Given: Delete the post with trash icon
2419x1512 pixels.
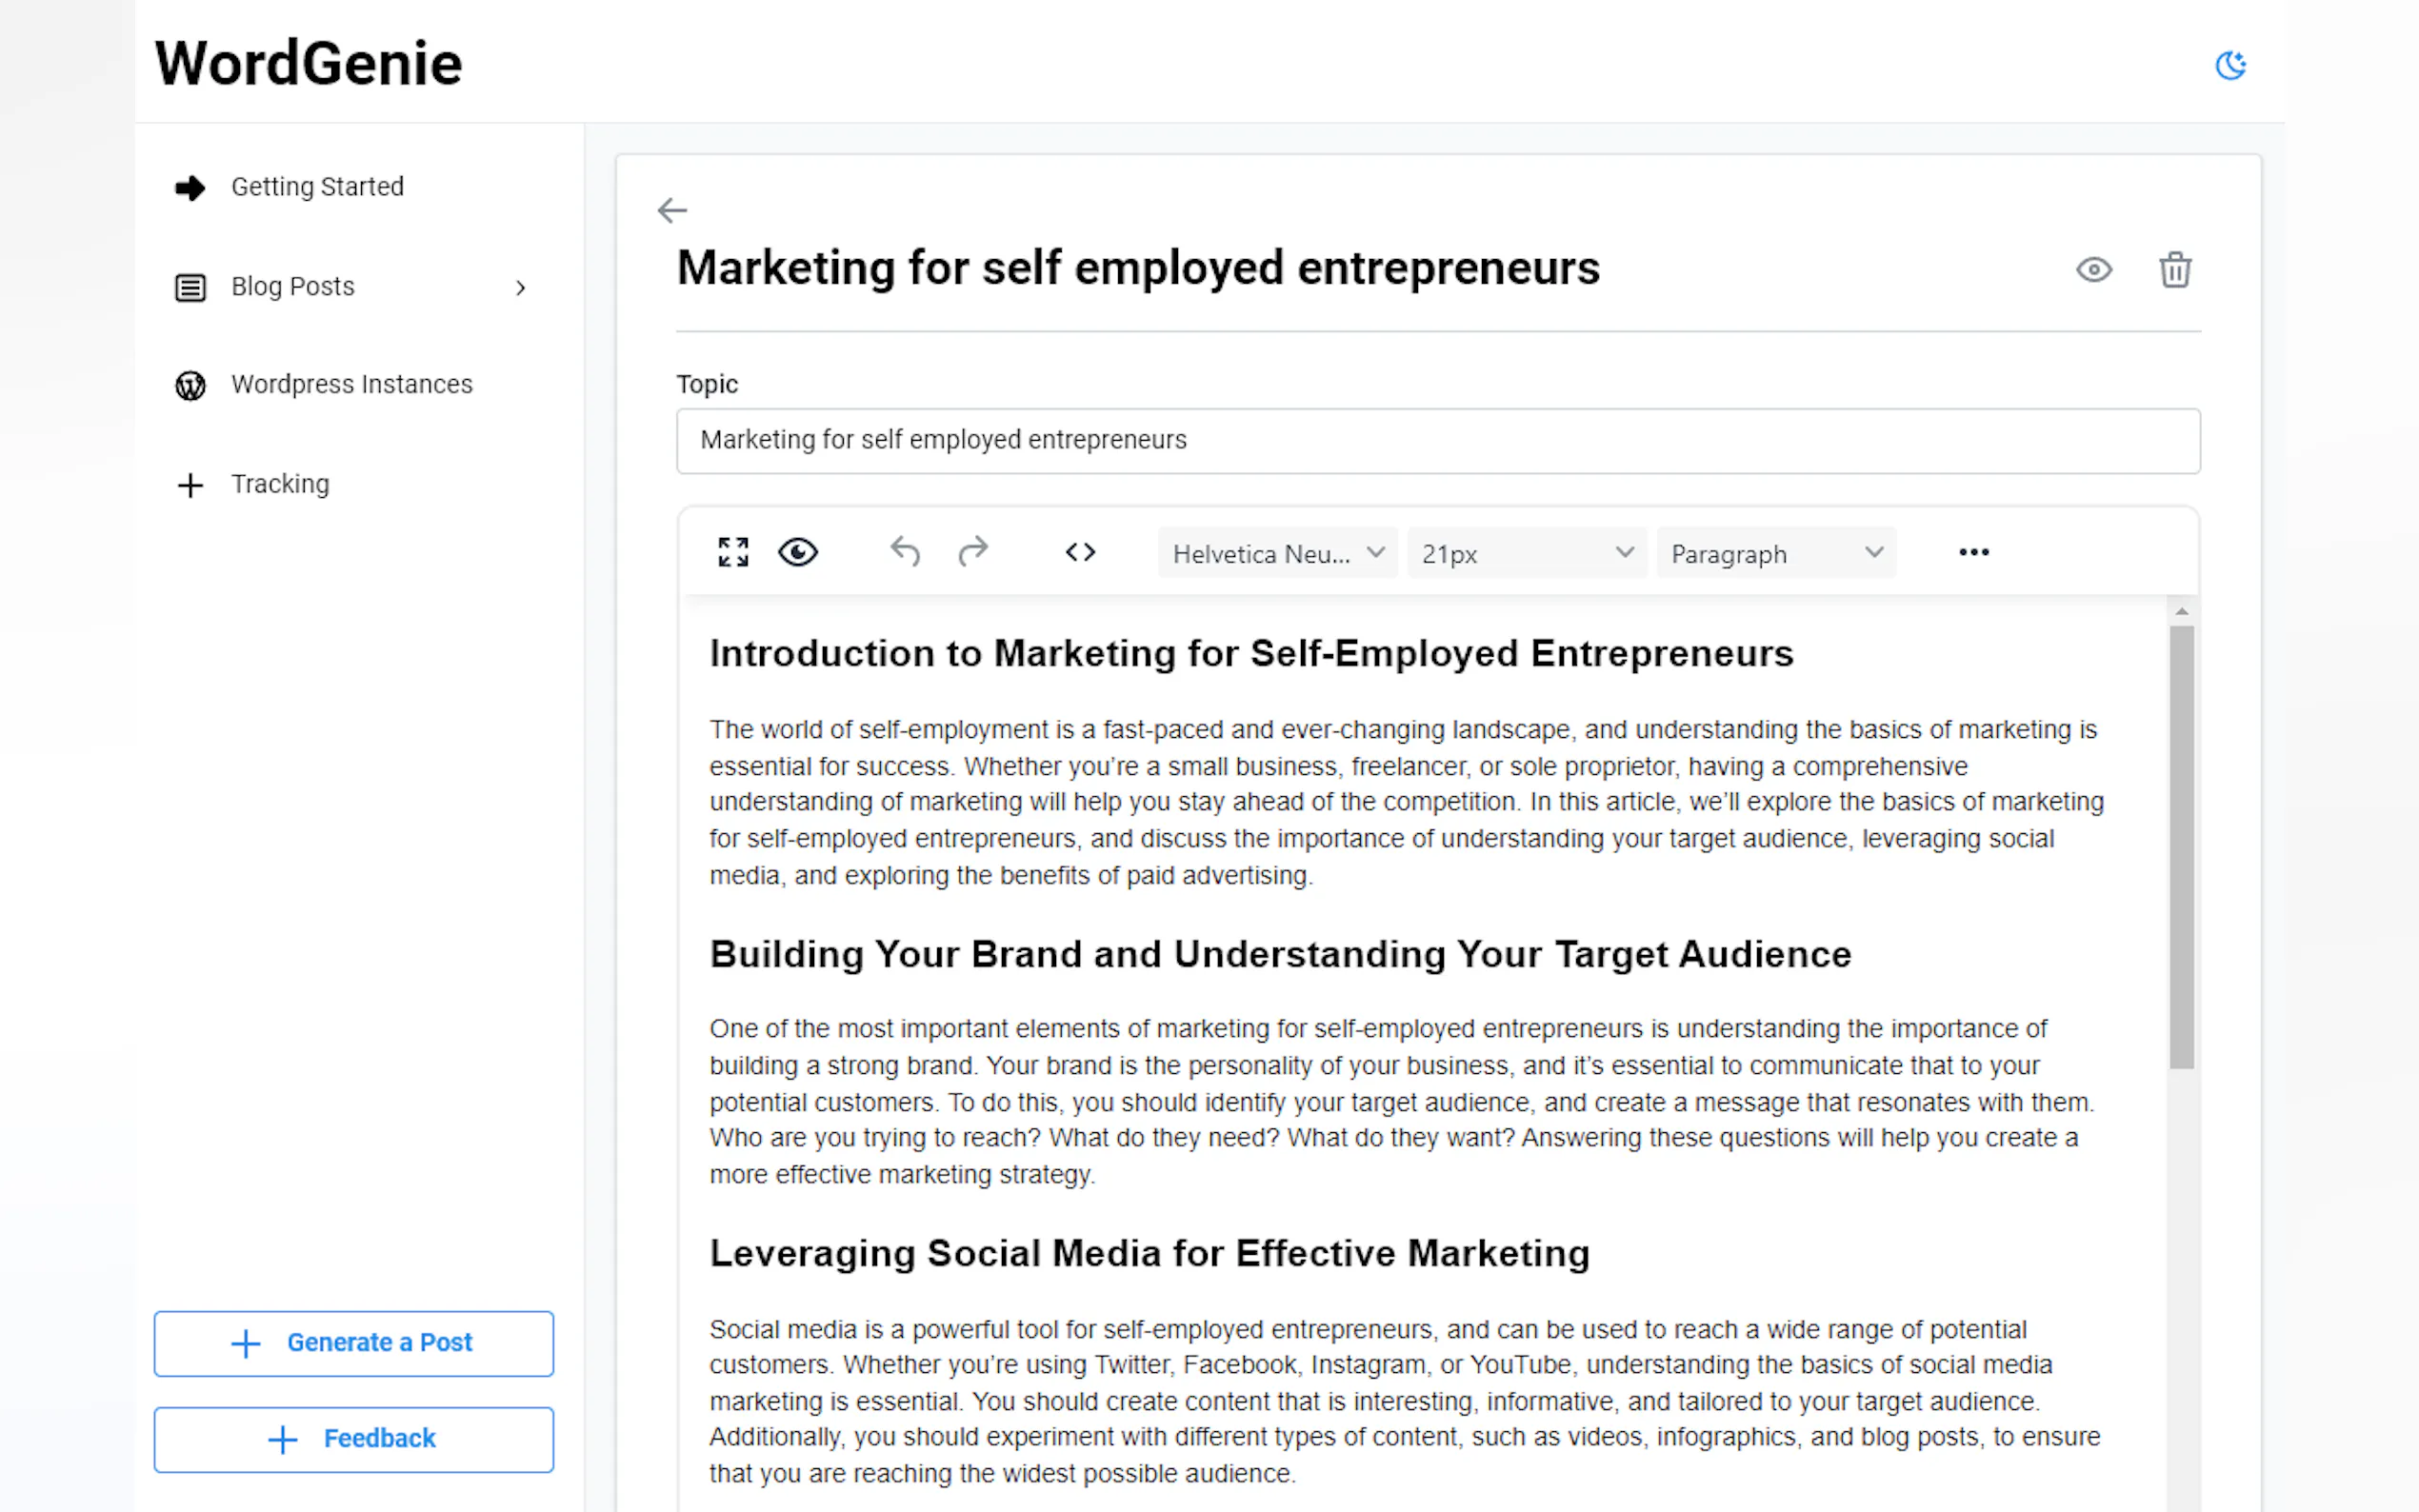Looking at the screenshot, I should pos(2174,270).
